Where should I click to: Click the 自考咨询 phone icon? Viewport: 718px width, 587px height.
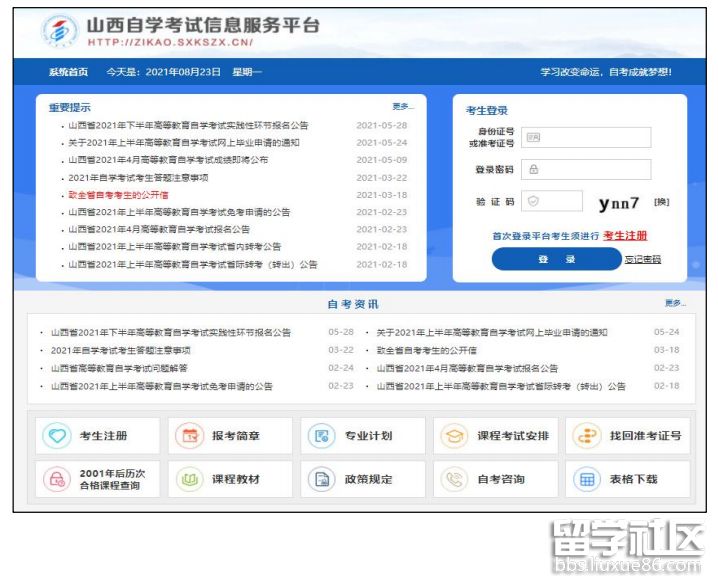point(454,479)
